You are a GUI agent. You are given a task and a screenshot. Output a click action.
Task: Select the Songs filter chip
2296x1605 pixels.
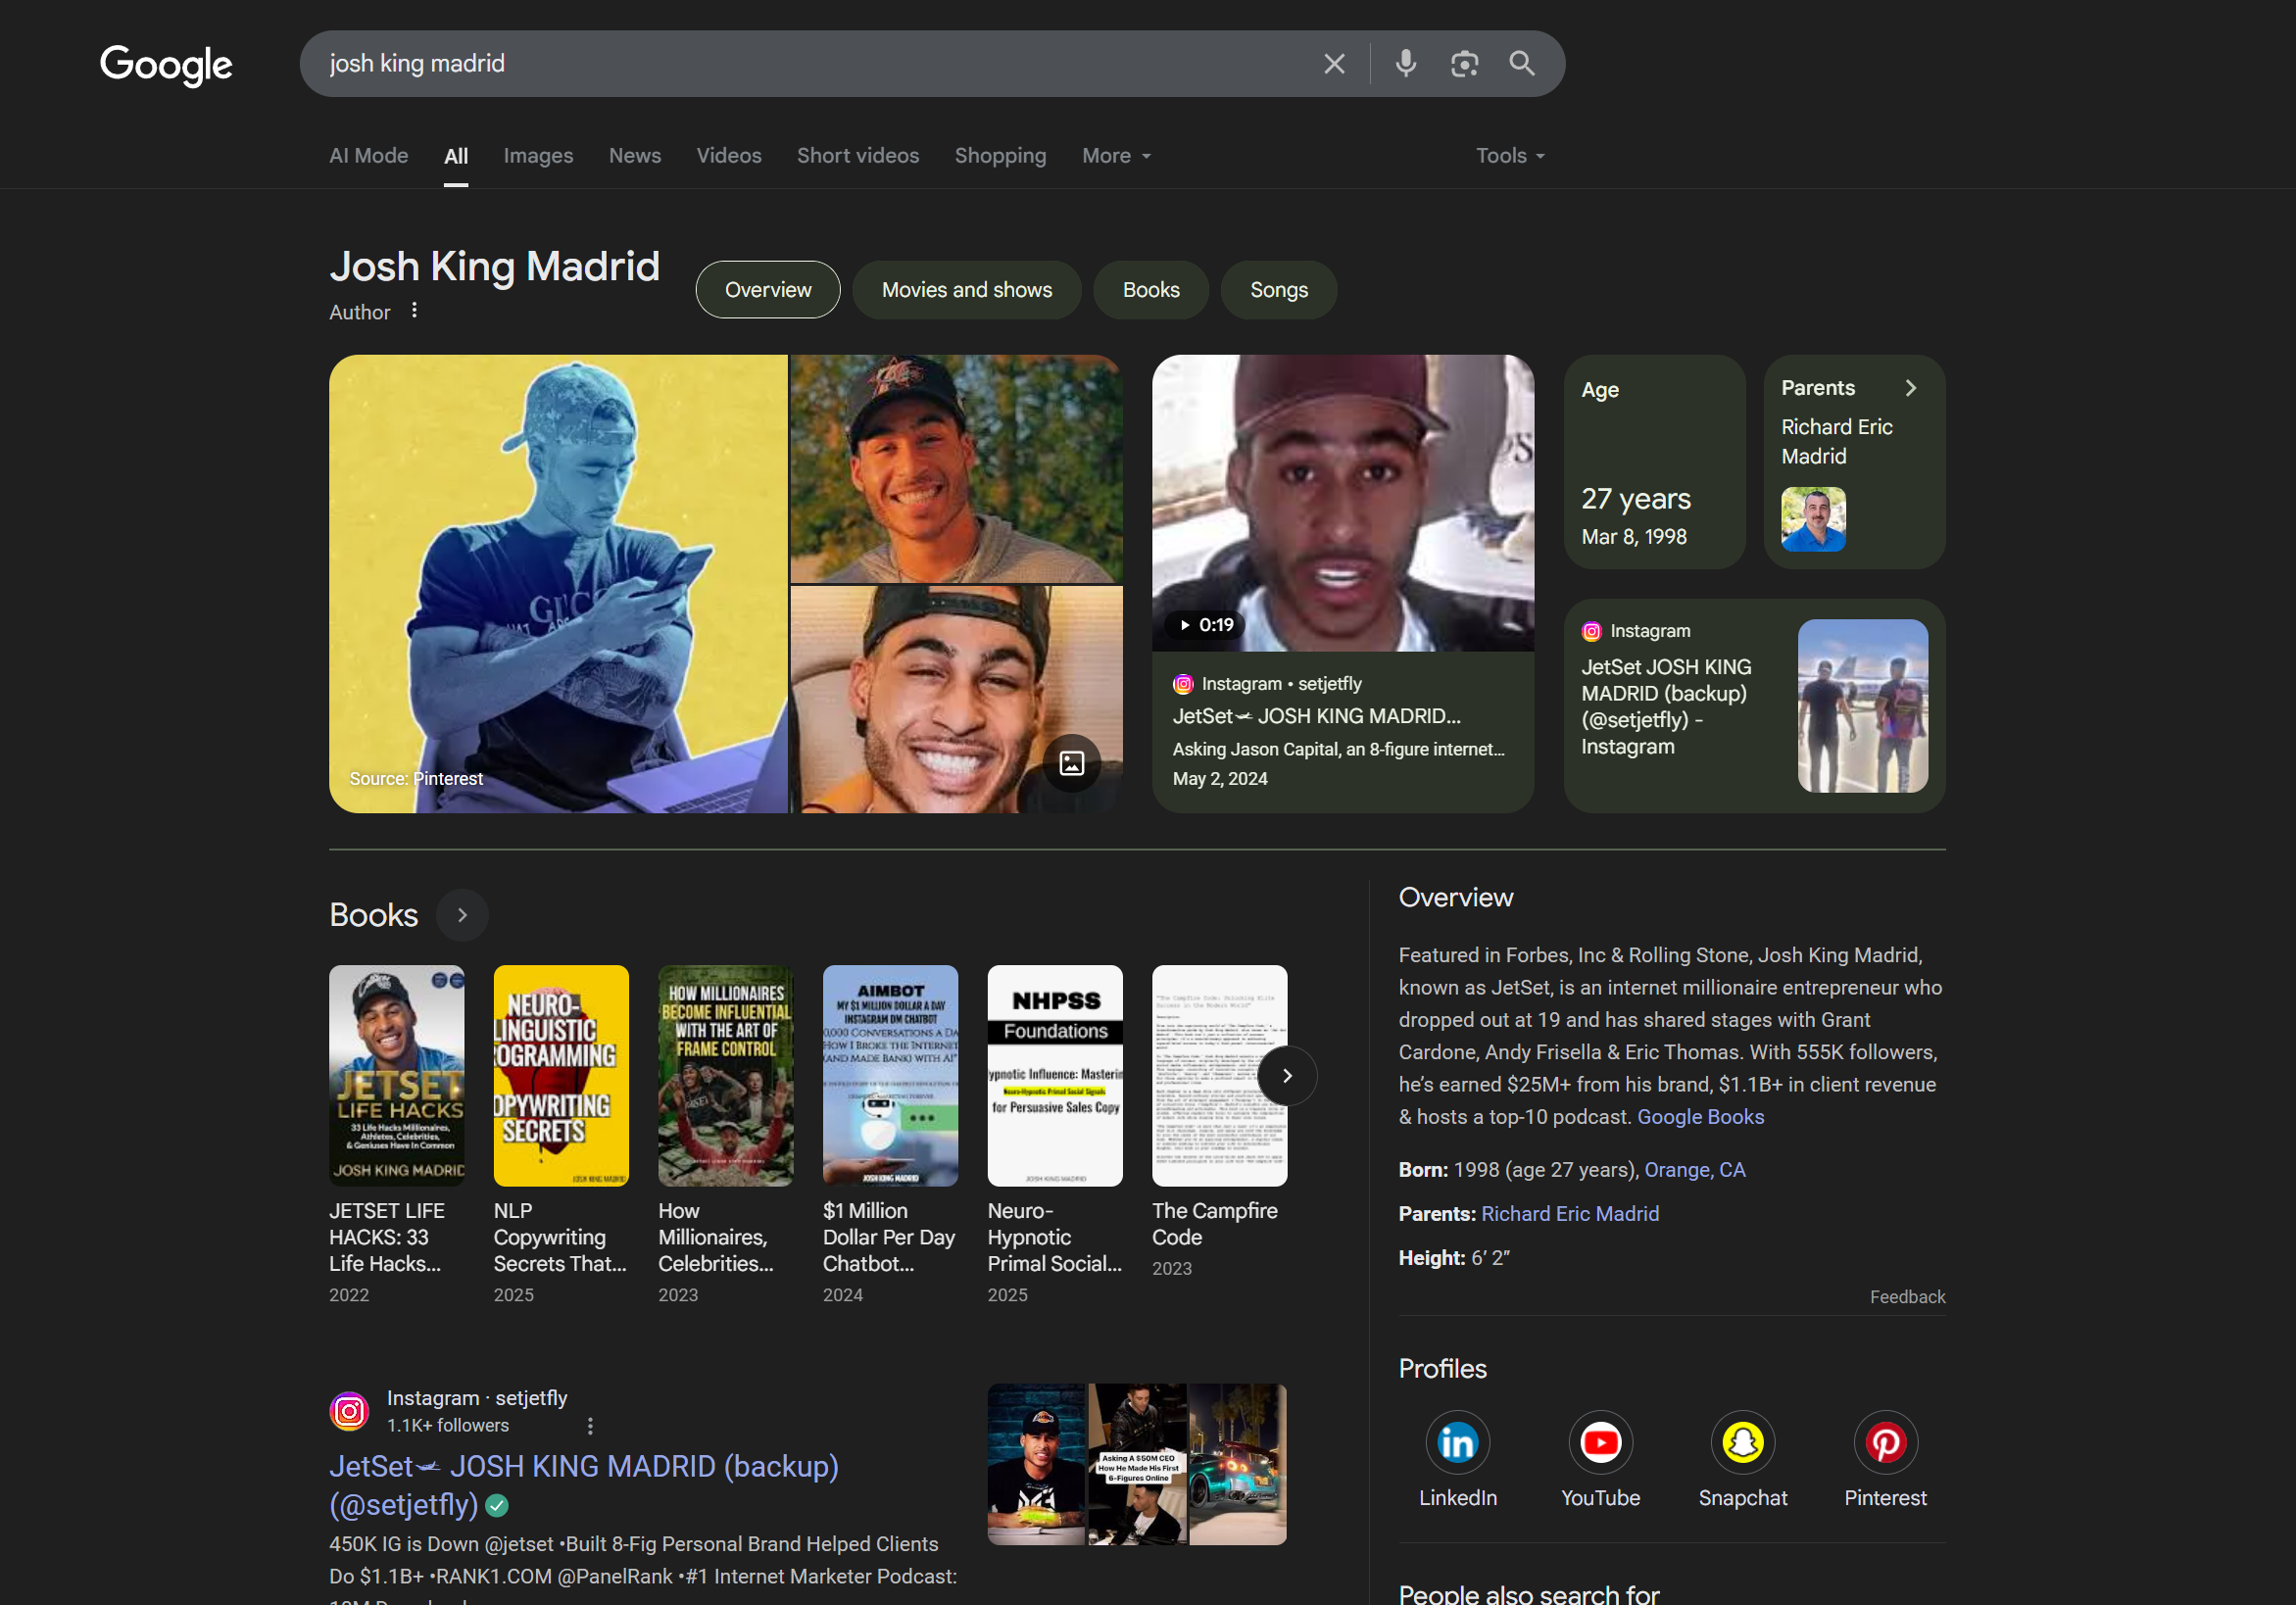1278,289
